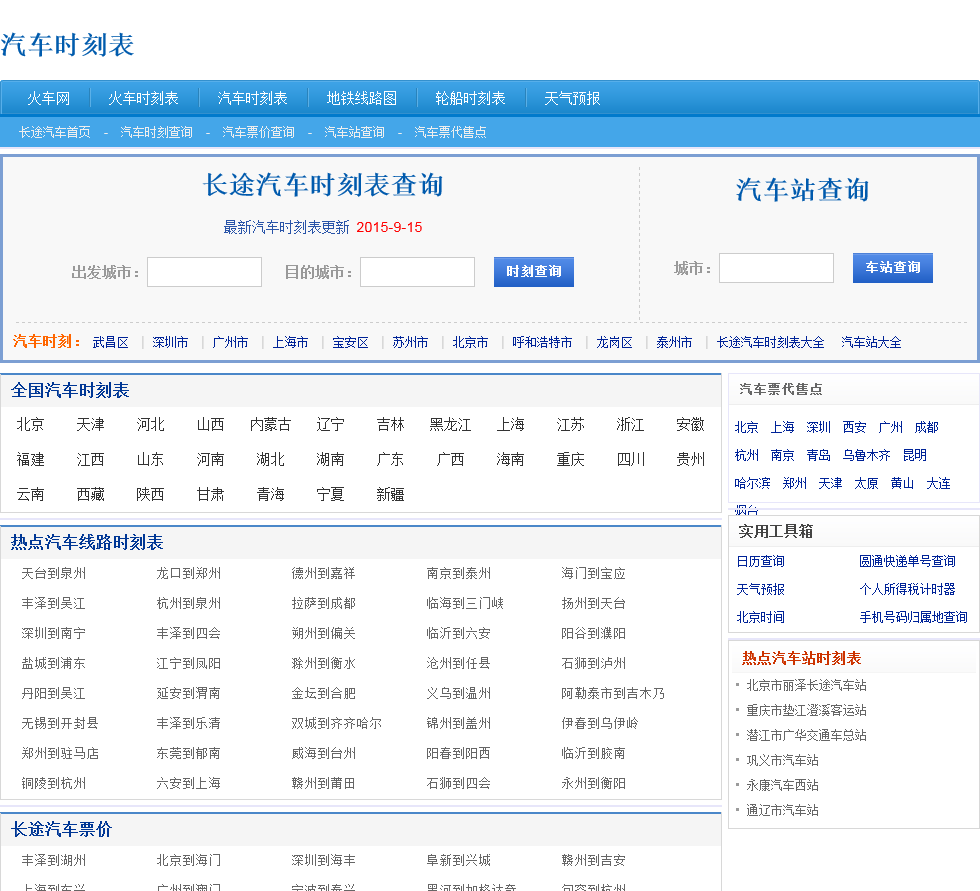980x891 pixels.
Task: Choose 新疆 from the province list
Action: (390, 494)
